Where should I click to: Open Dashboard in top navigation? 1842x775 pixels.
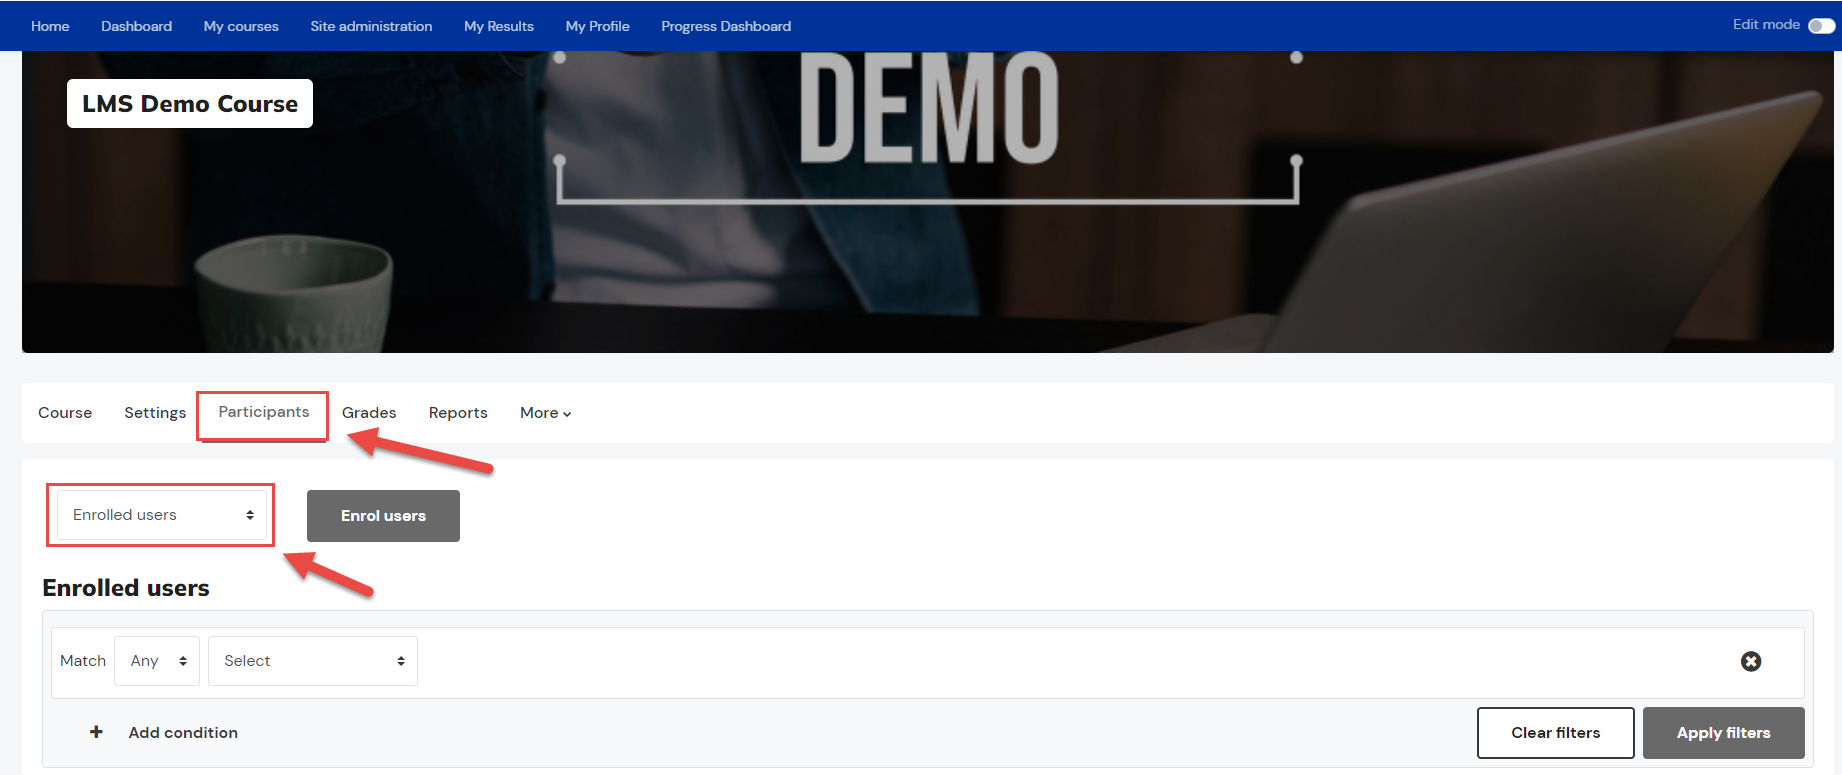136,26
